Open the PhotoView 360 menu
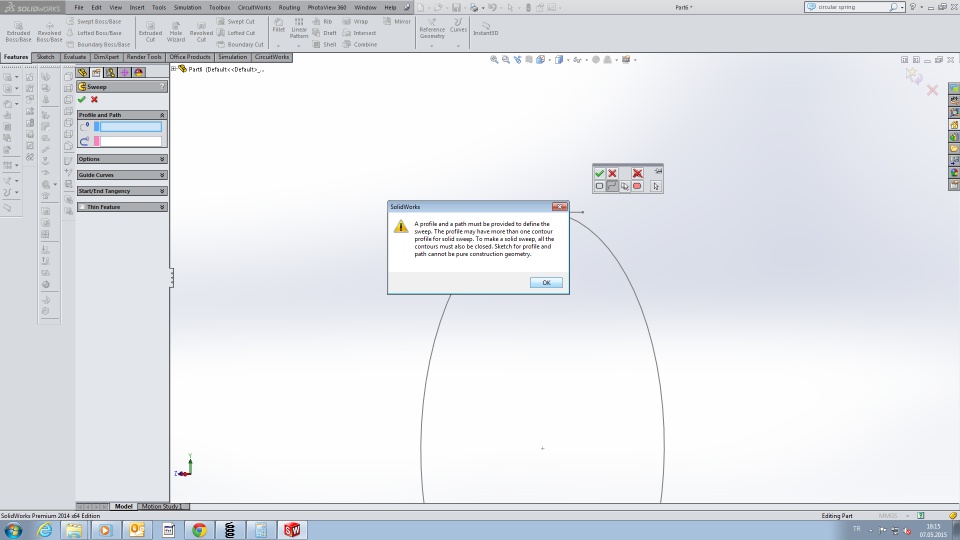The width and height of the screenshot is (960, 540). click(x=327, y=7)
